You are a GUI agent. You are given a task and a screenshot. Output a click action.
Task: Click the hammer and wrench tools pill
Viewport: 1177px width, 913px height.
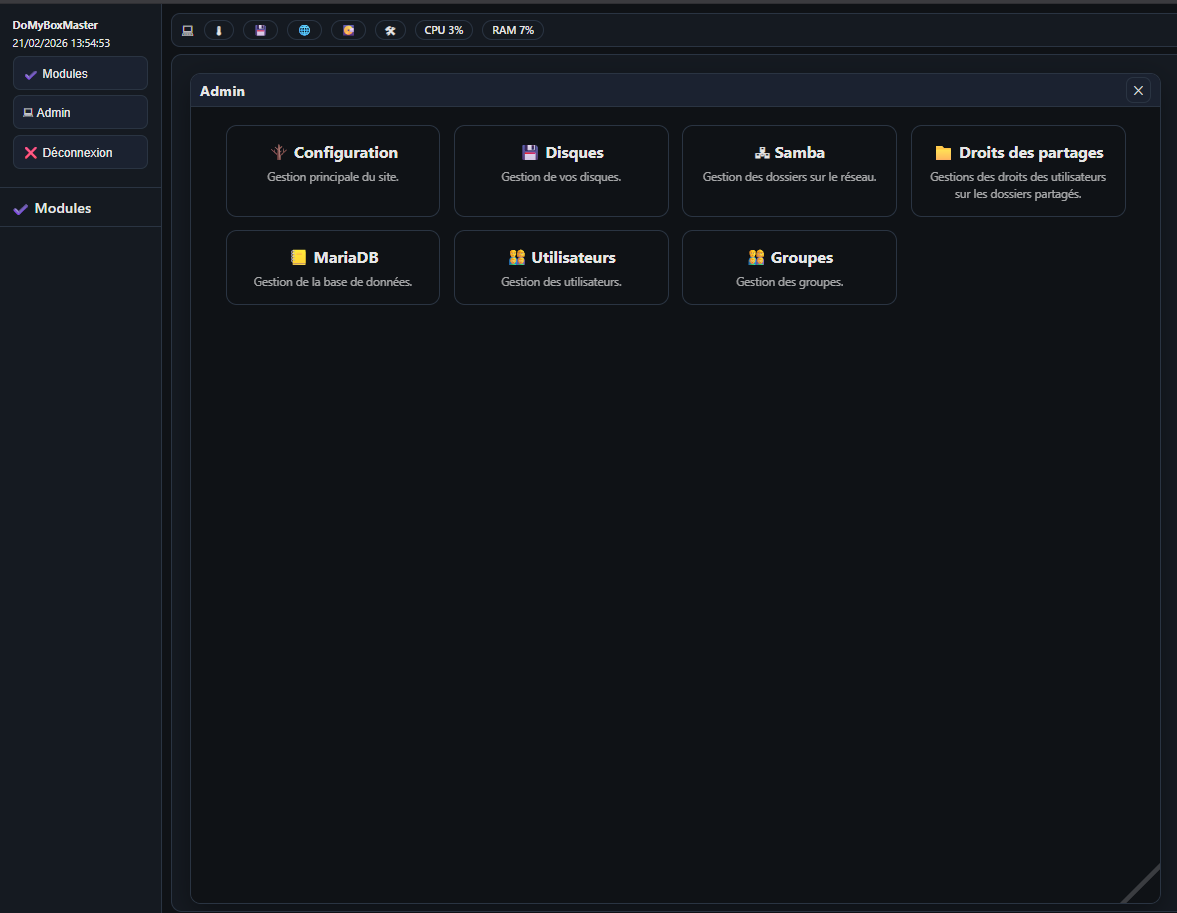[x=390, y=31]
